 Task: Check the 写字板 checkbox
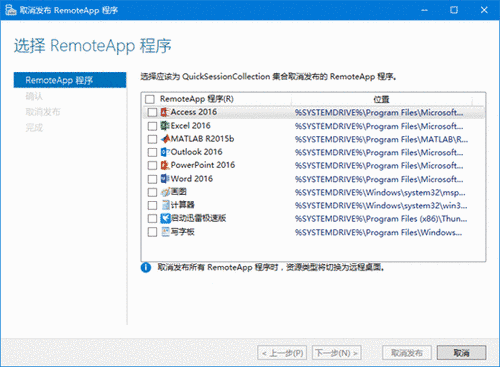coord(152,232)
